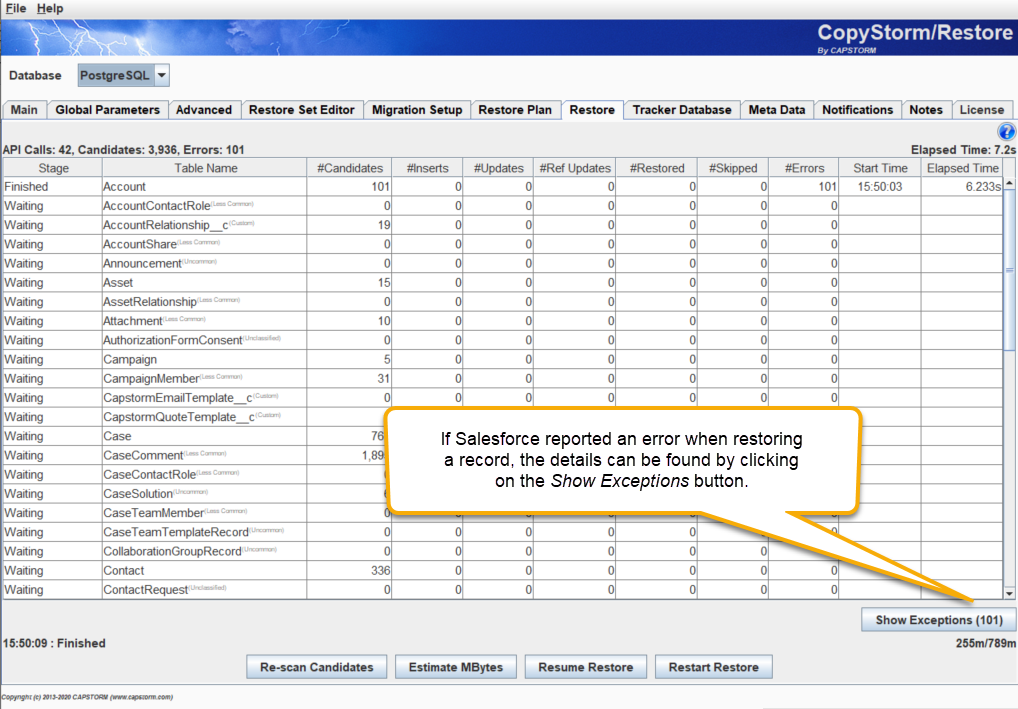The width and height of the screenshot is (1018, 709).
Task: Click the Re-scan Candidates button
Action: [x=316, y=666]
